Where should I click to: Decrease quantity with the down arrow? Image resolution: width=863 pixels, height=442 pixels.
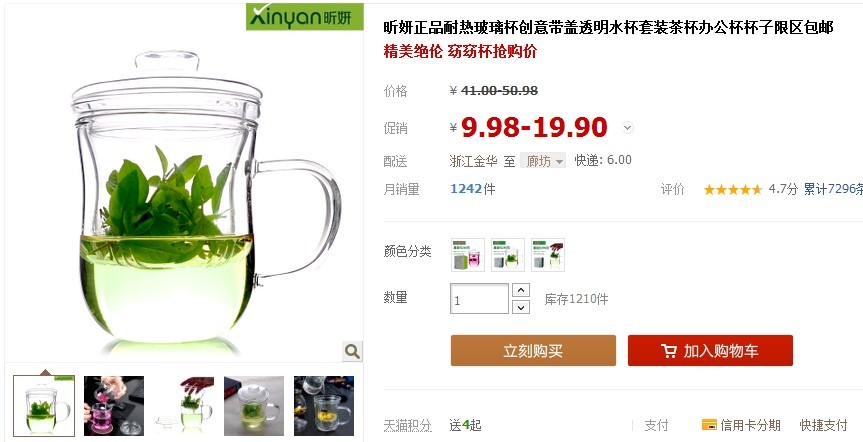coord(521,307)
